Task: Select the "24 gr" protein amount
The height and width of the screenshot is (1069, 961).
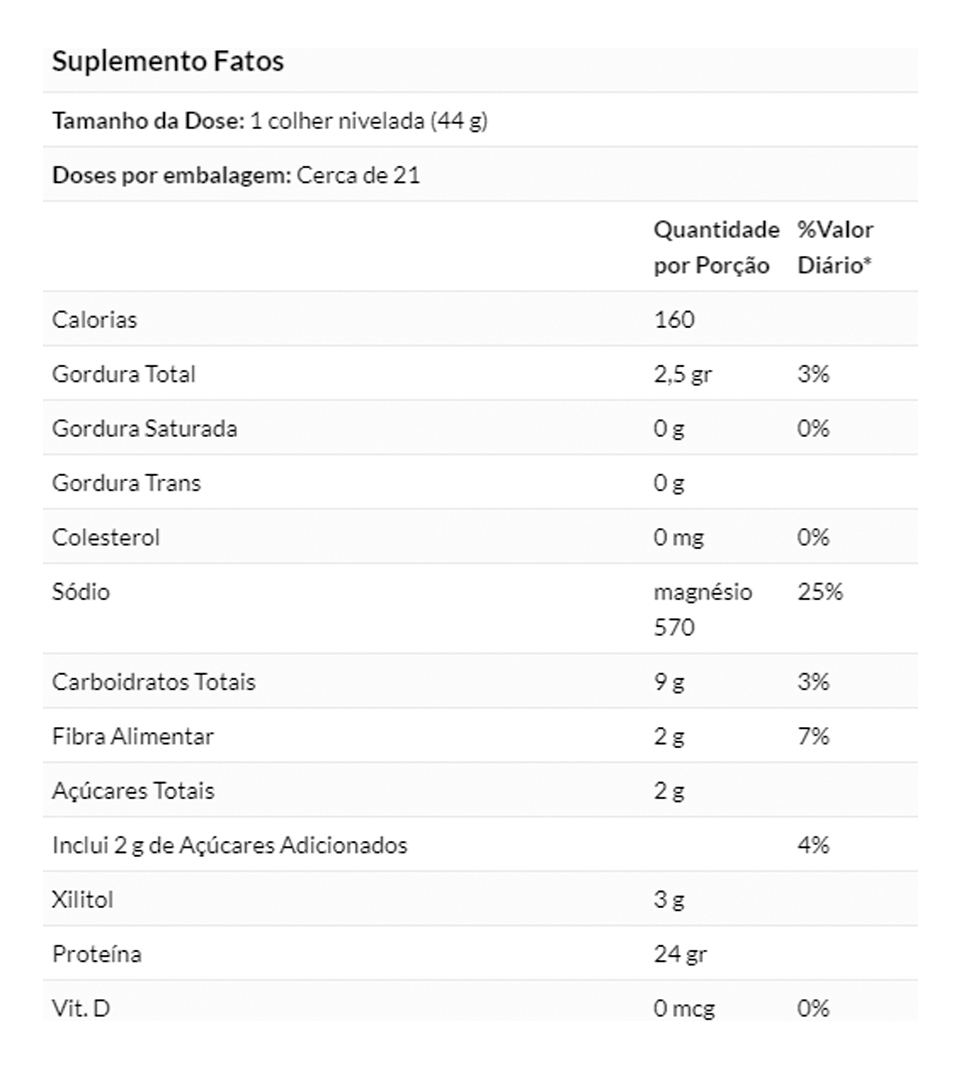Action: (x=680, y=954)
